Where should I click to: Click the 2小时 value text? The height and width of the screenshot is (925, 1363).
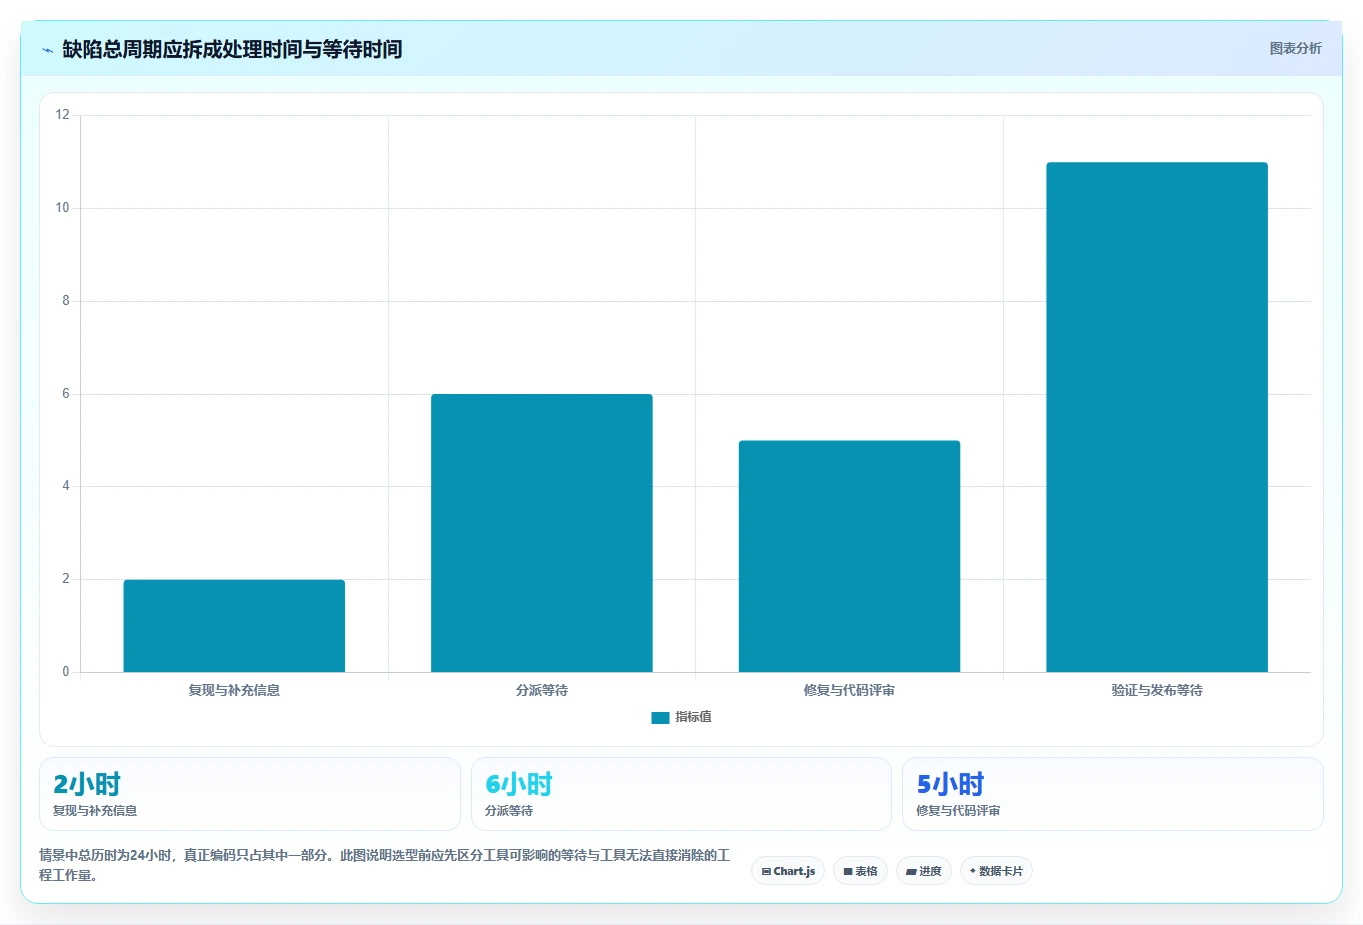[x=87, y=784]
